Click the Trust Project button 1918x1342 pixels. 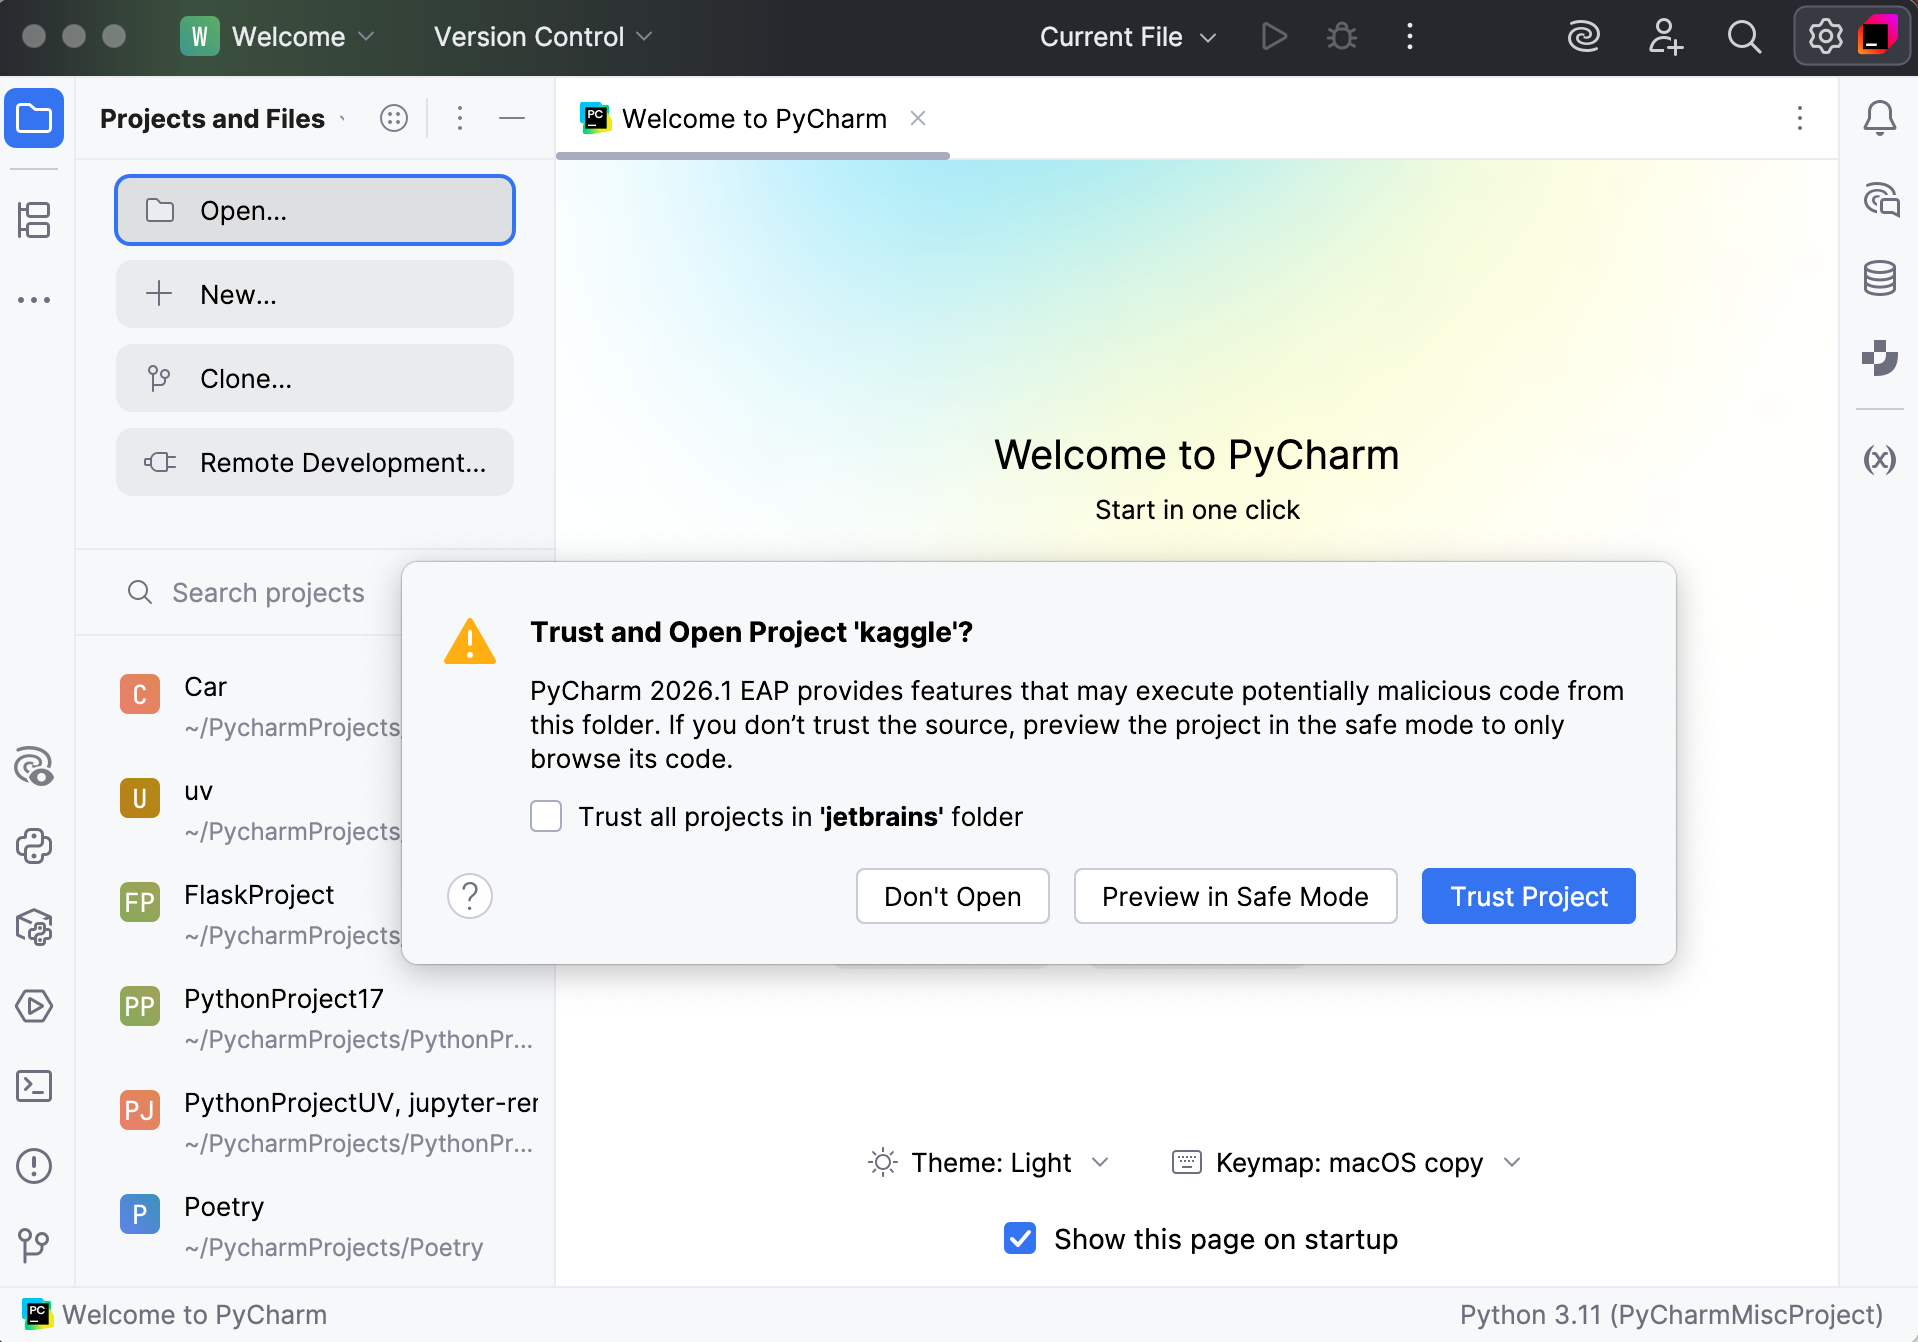(x=1527, y=896)
